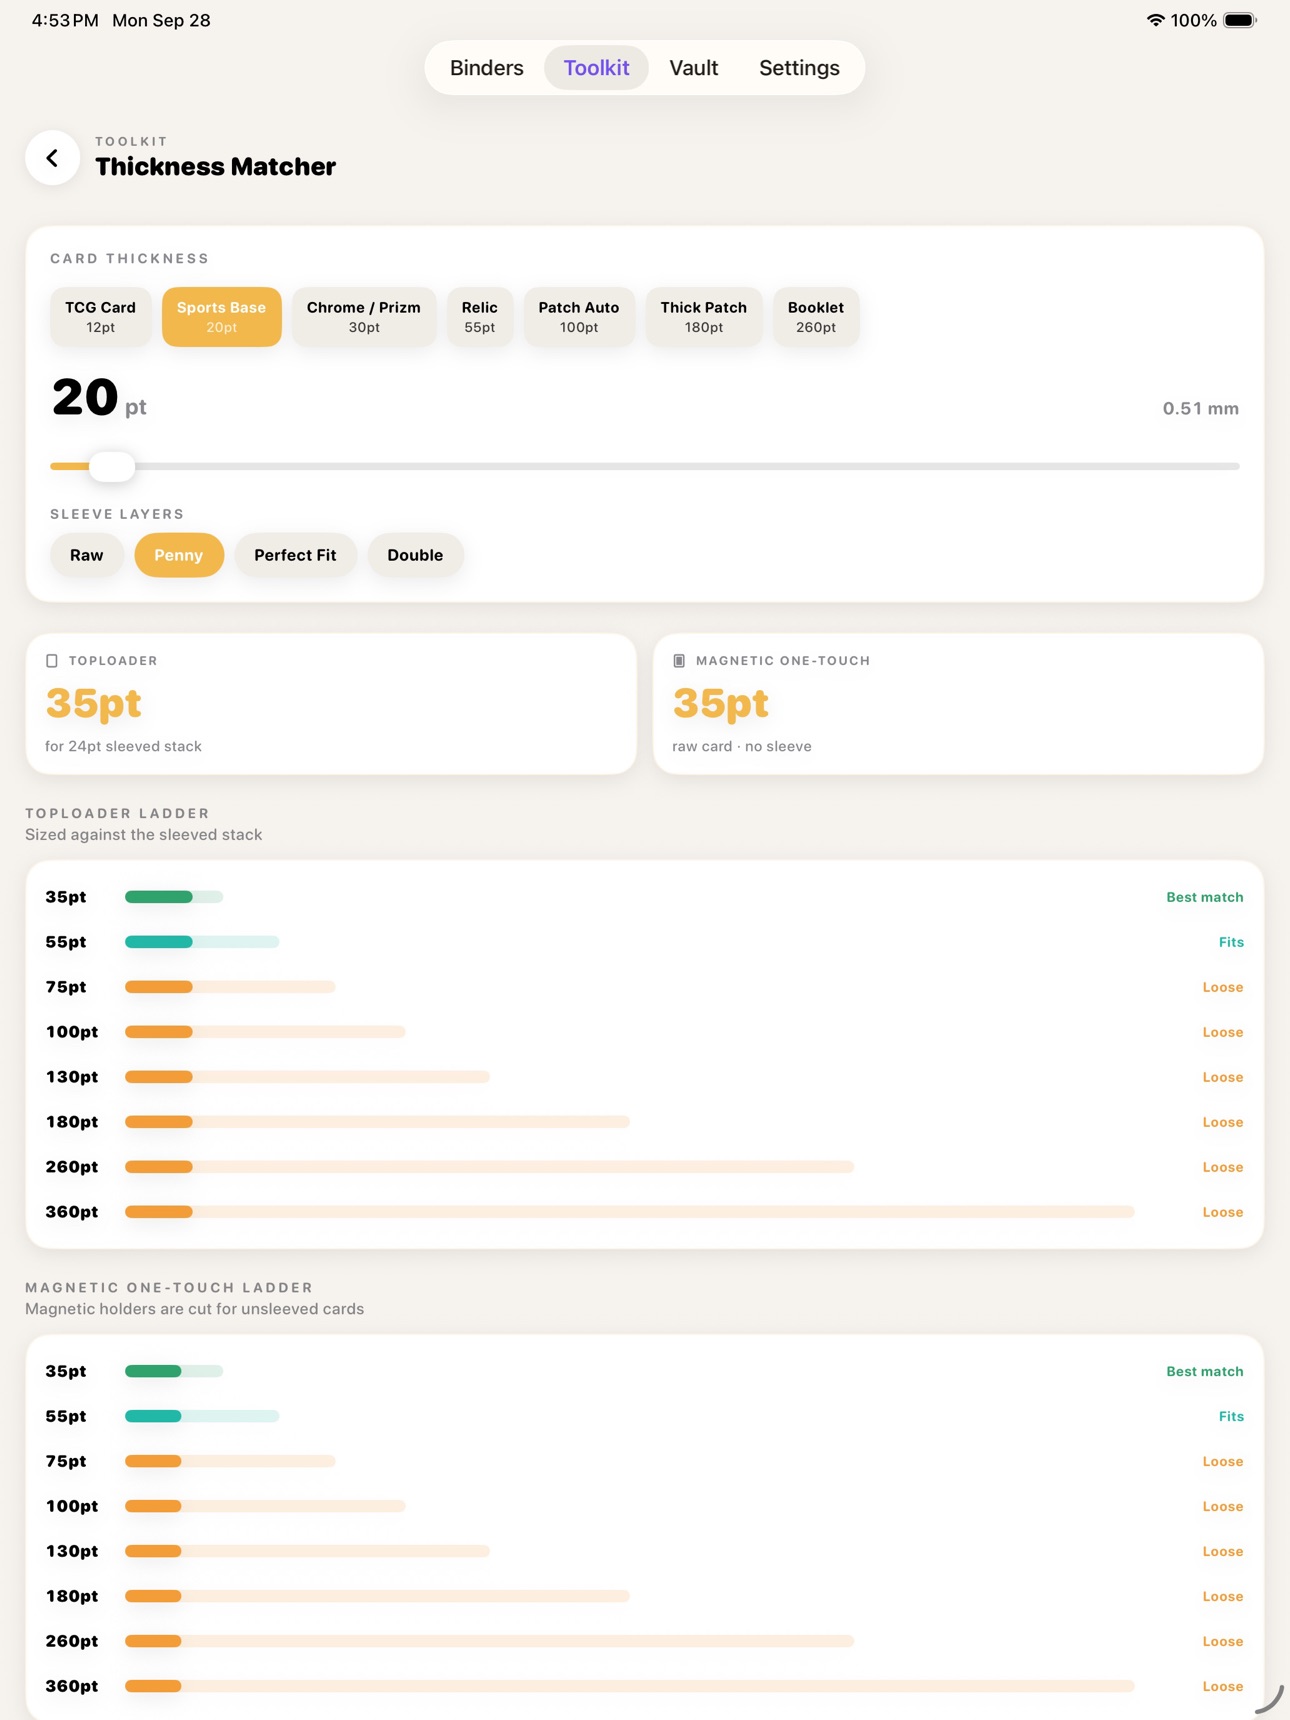Select magnetic ladder 35pt Best match row
1290x1720 pixels.
(645, 1371)
